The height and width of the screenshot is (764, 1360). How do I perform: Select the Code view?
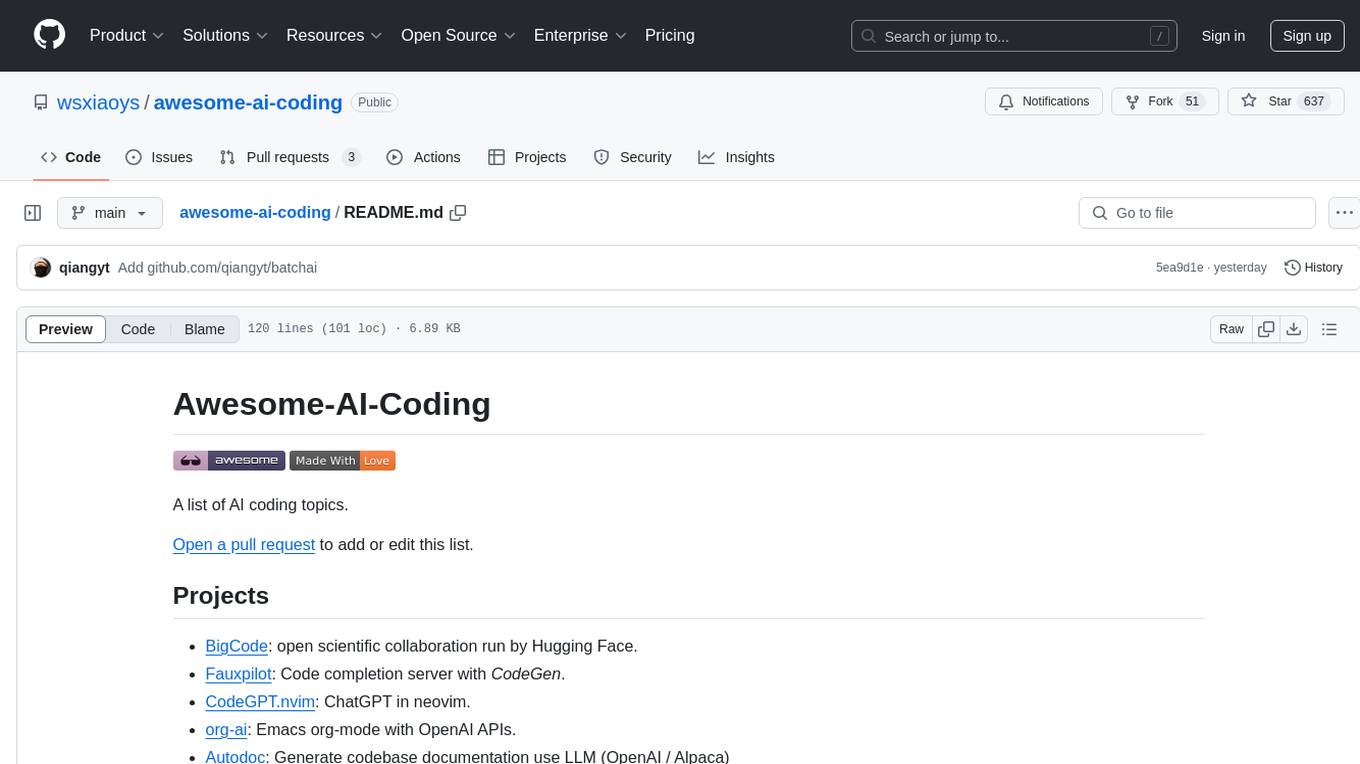click(138, 329)
